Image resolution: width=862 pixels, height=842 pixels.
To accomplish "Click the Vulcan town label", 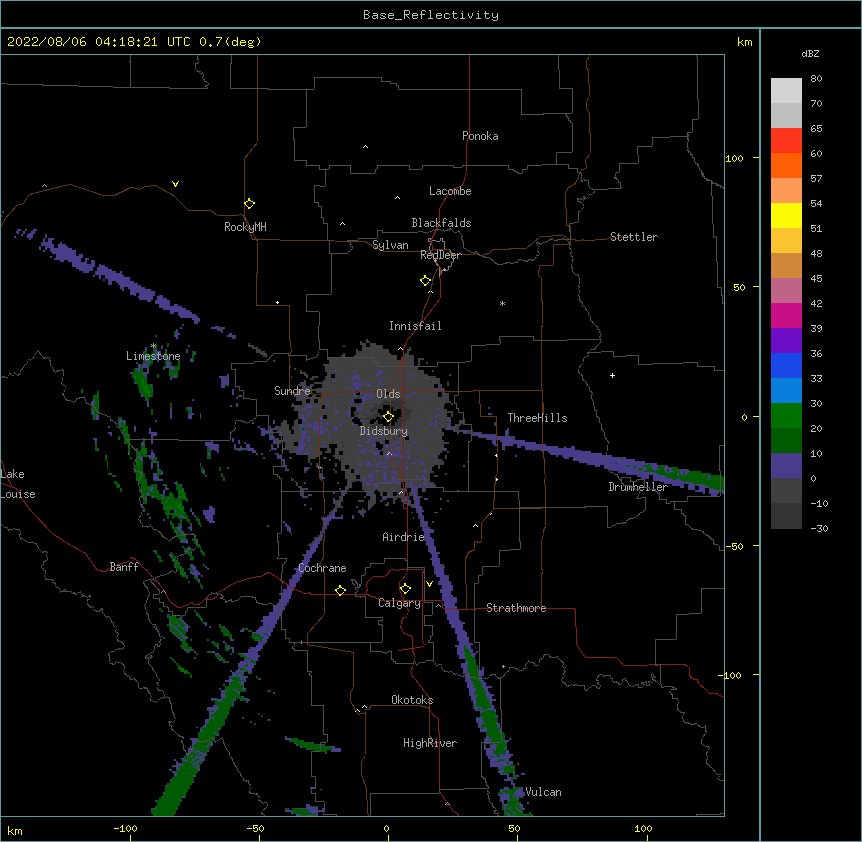I will tap(543, 792).
